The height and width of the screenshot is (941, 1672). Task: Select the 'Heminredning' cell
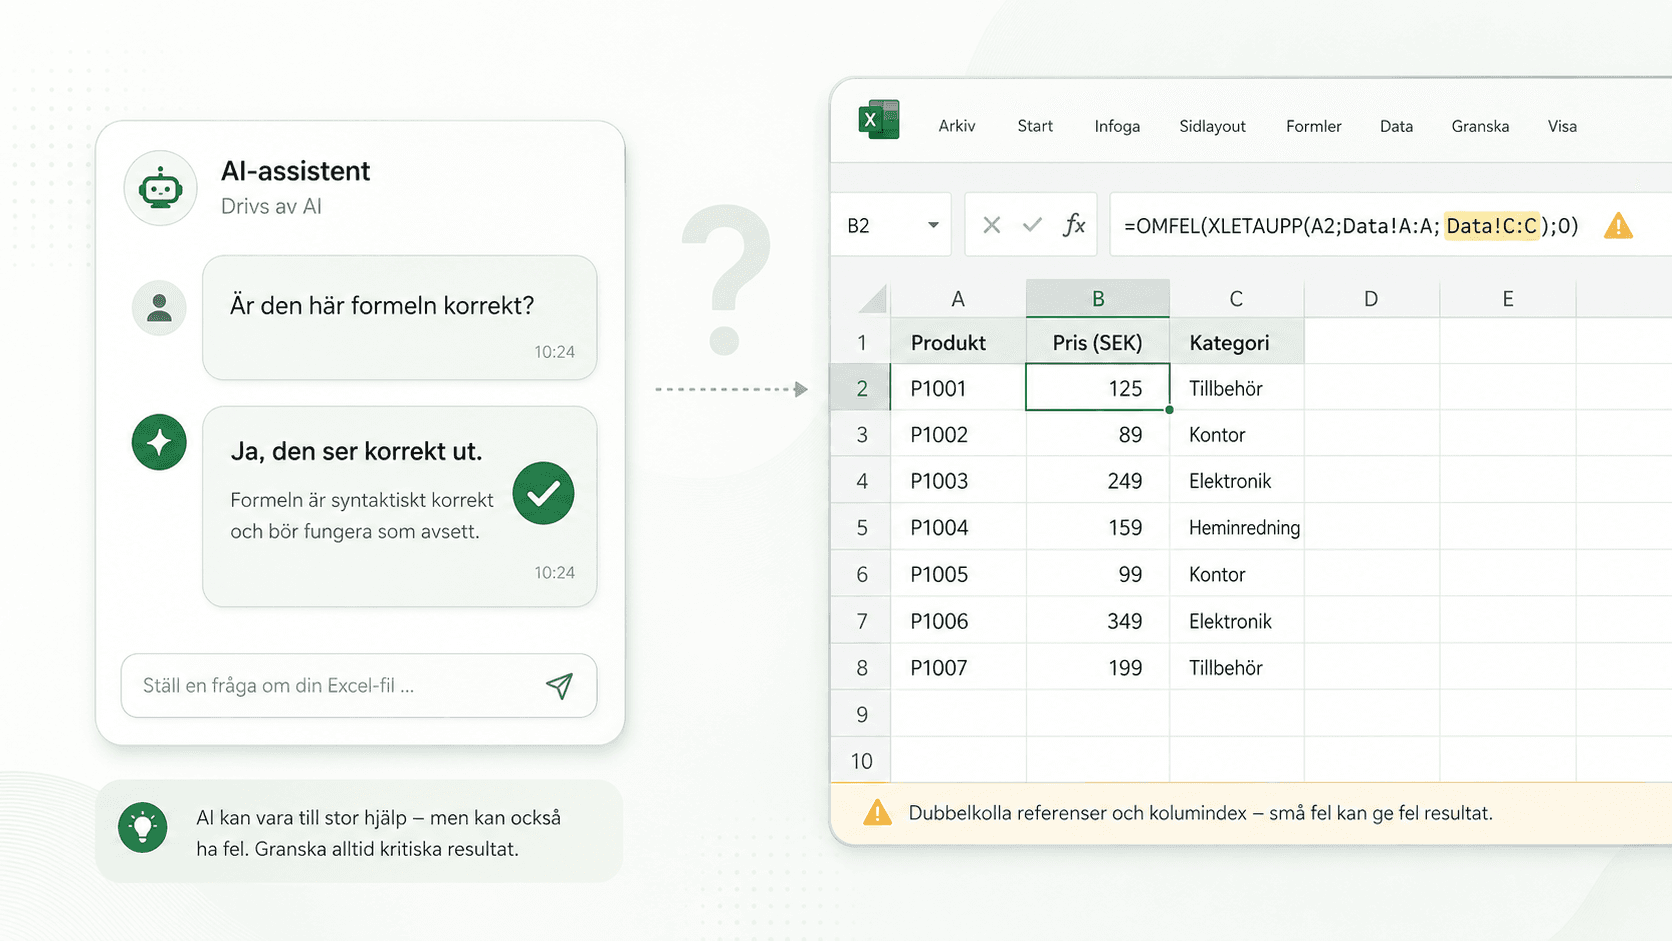[x=1236, y=527]
